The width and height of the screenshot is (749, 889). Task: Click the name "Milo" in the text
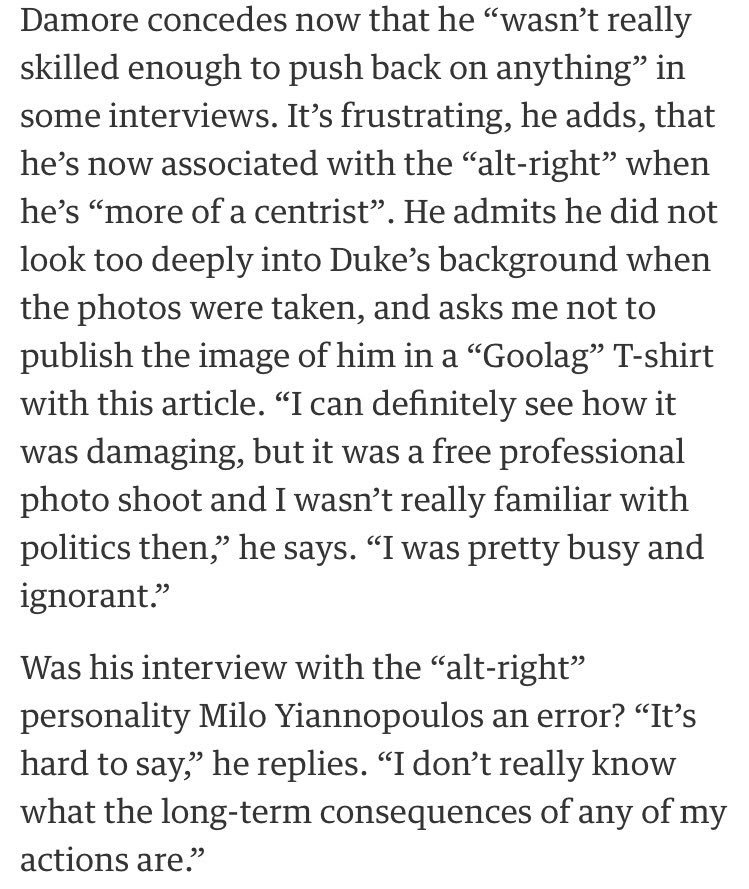pyautogui.click(x=232, y=716)
